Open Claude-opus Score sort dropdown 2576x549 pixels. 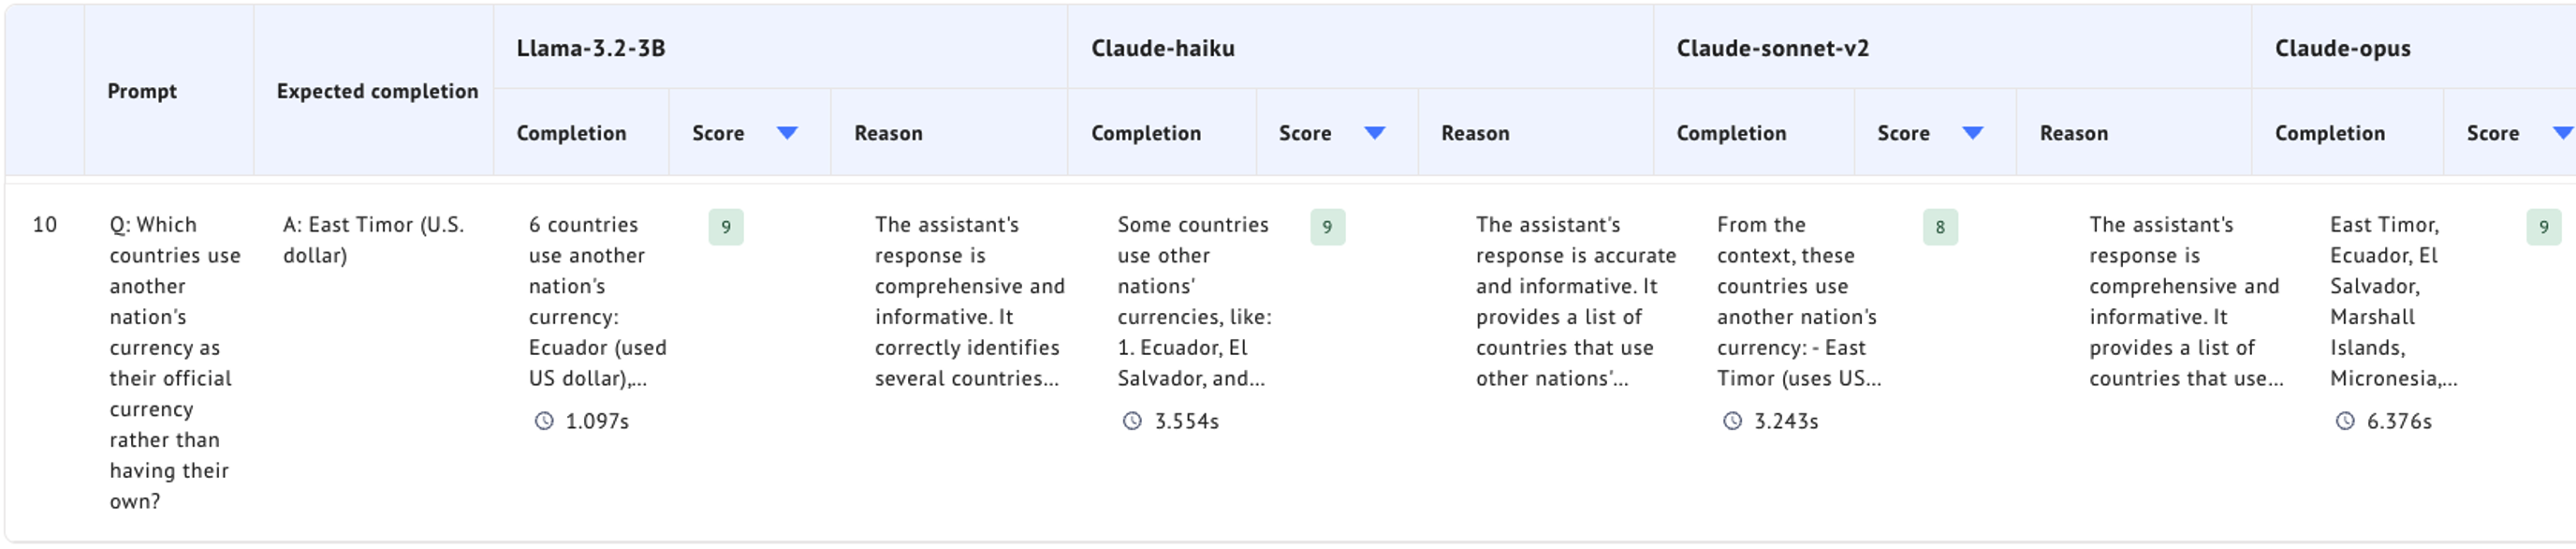[2562, 131]
